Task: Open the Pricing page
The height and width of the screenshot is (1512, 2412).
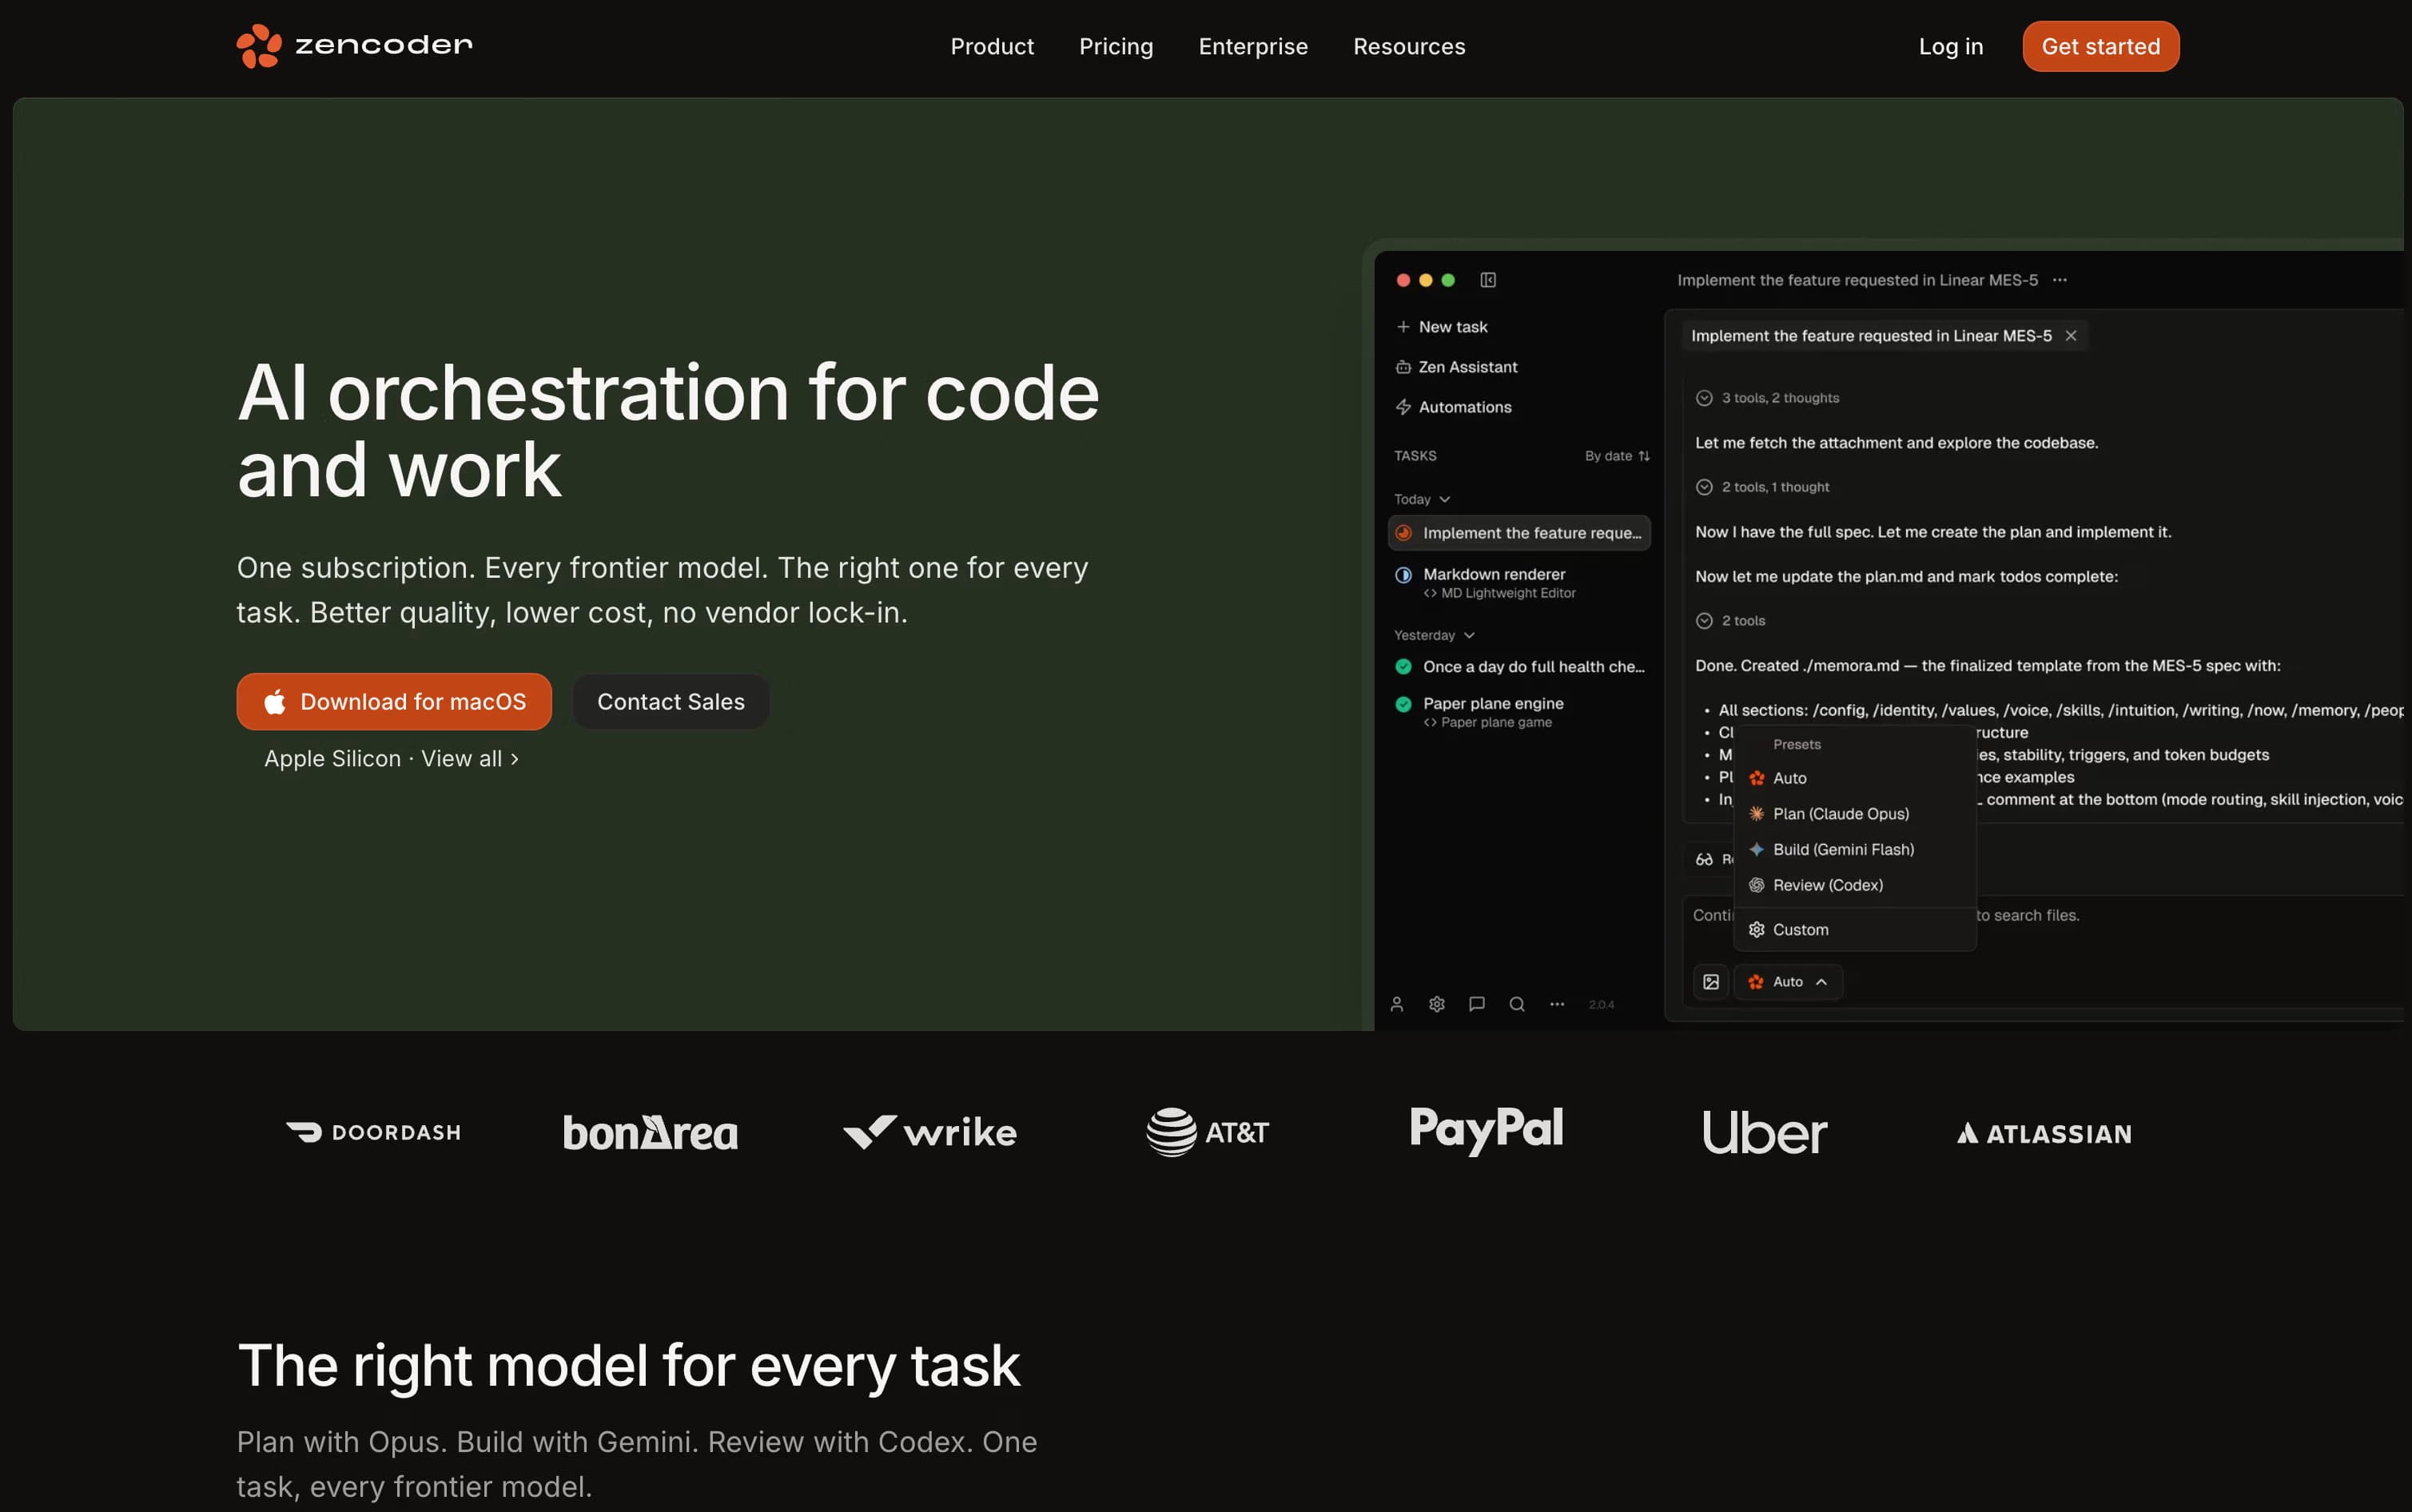Action: (x=1116, y=46)
